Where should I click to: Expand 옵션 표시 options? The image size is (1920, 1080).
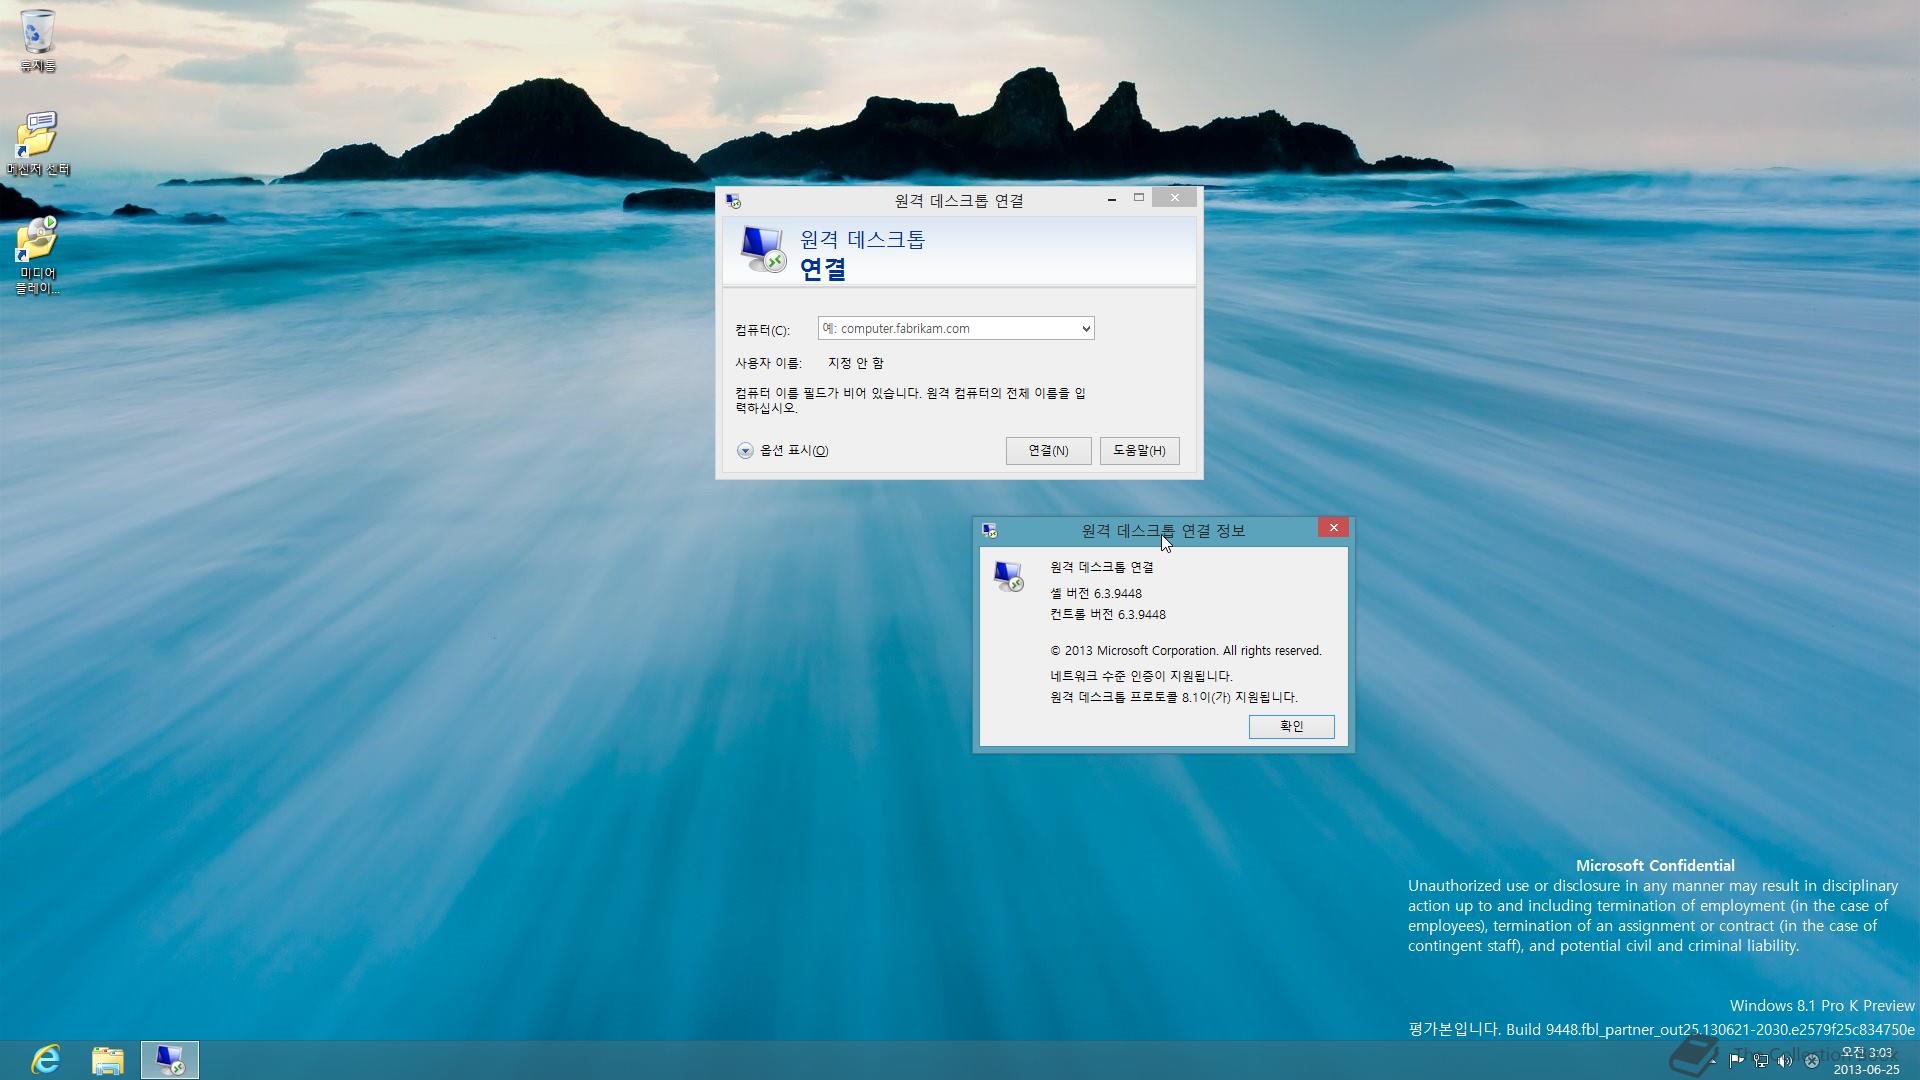click(x=783, y=450)
